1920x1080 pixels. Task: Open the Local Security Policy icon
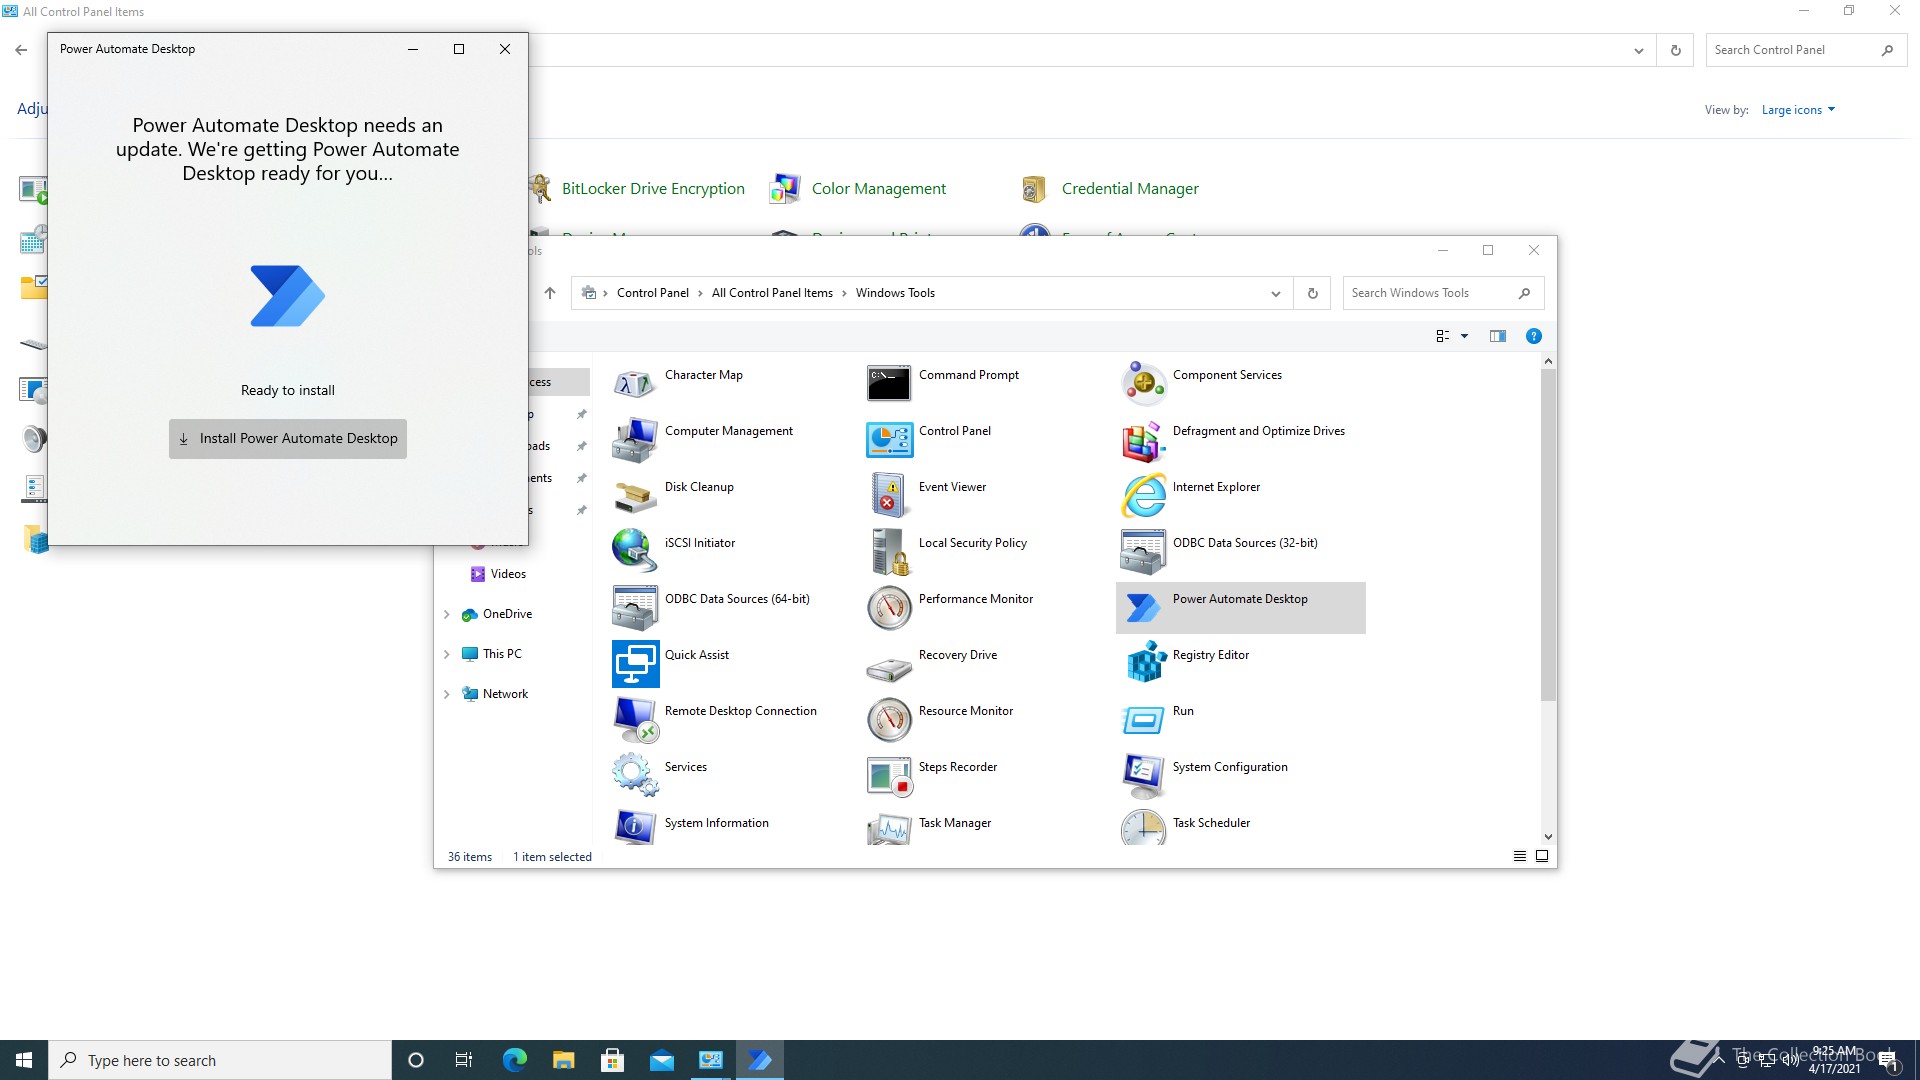pos(889,551)
